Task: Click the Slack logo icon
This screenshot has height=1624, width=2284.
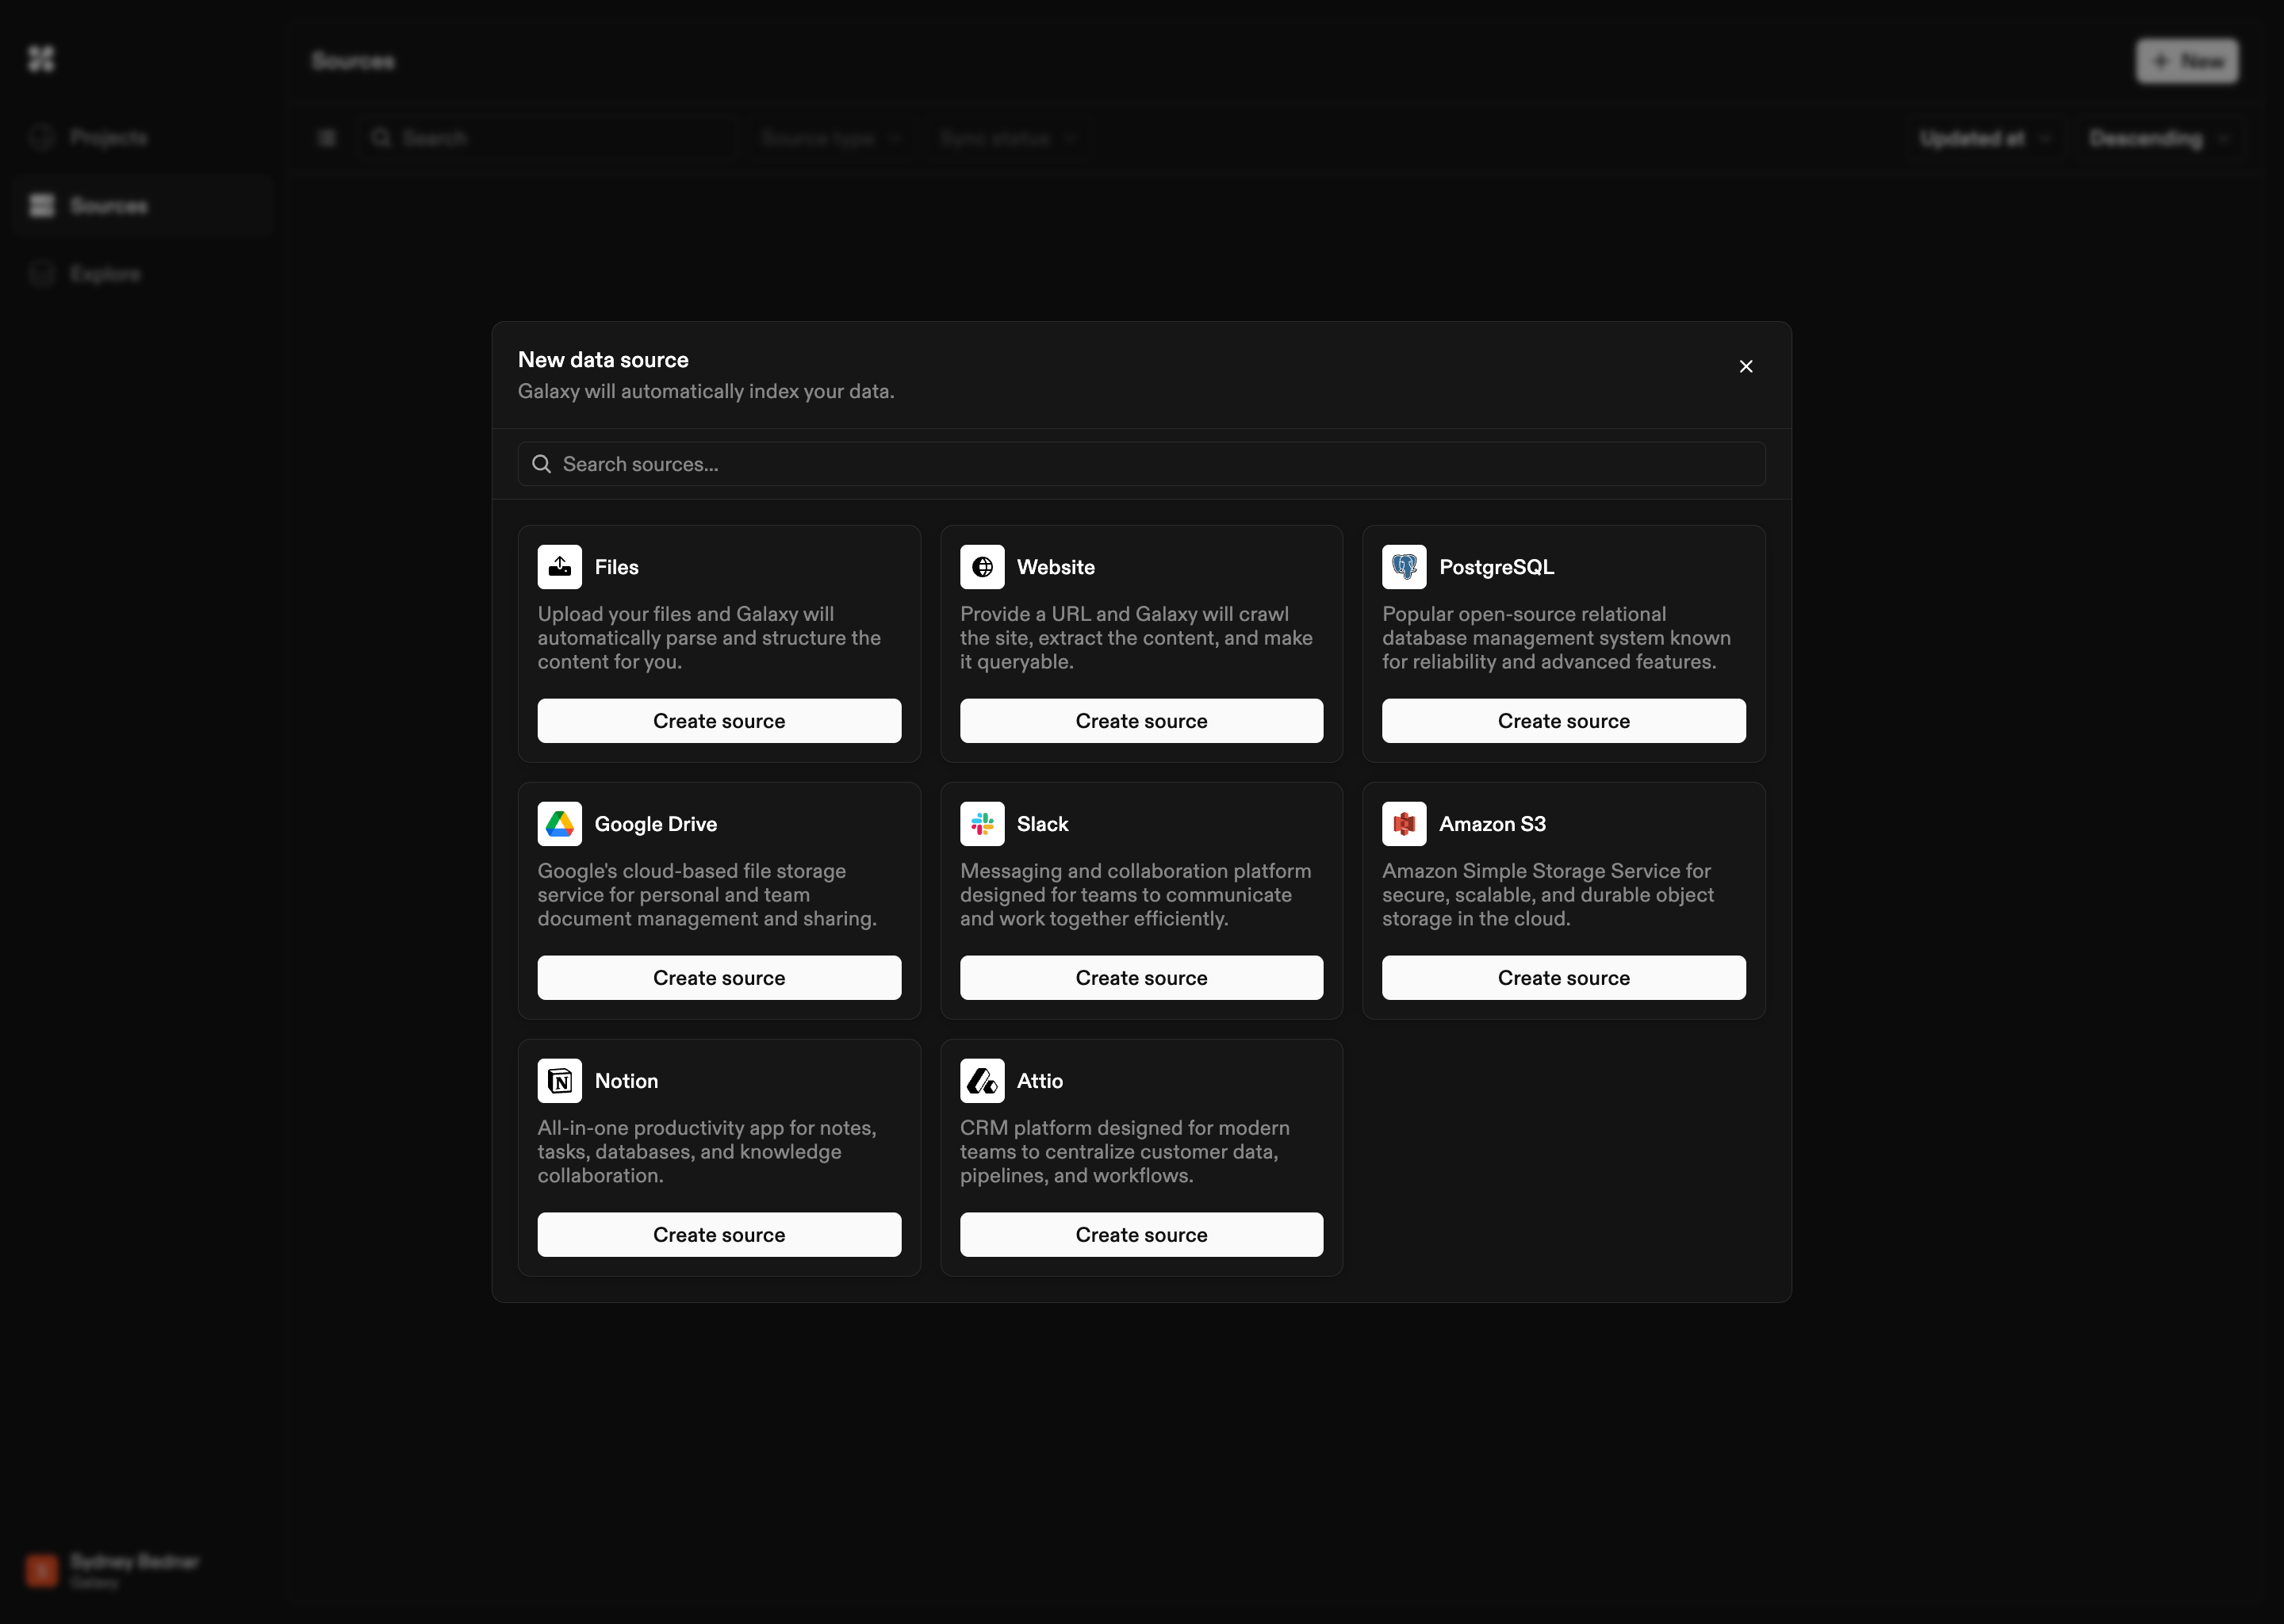Action: click(x=982, y=824)
